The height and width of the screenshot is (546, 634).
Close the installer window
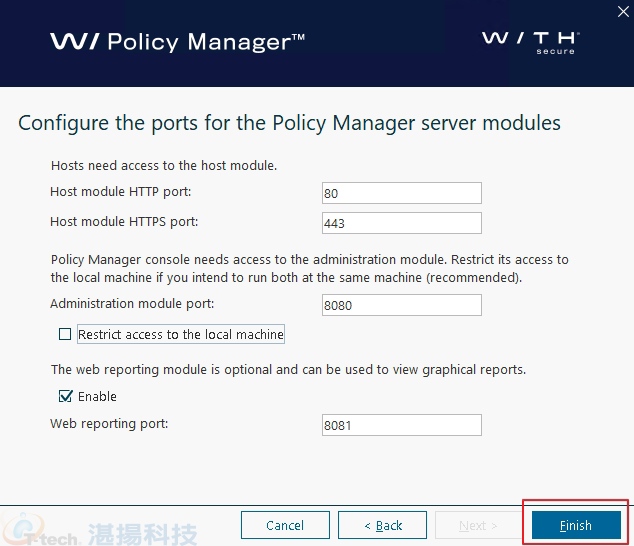[623, 12]
